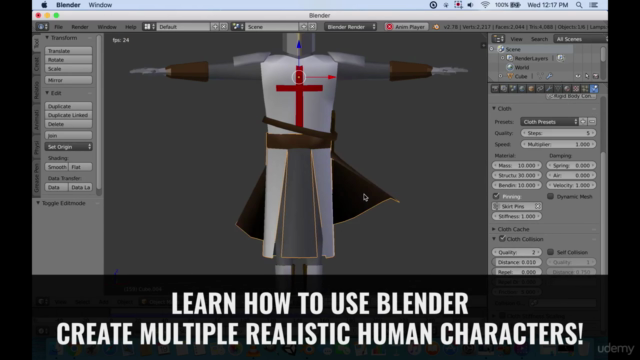Open the outliner Search menu
This screenshot has height=360, width=640.
click(539, 39)
